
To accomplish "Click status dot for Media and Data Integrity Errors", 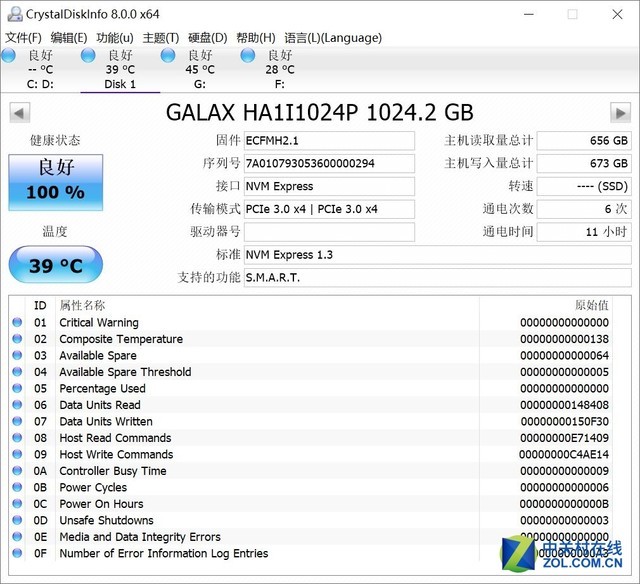I will [17, 536].
